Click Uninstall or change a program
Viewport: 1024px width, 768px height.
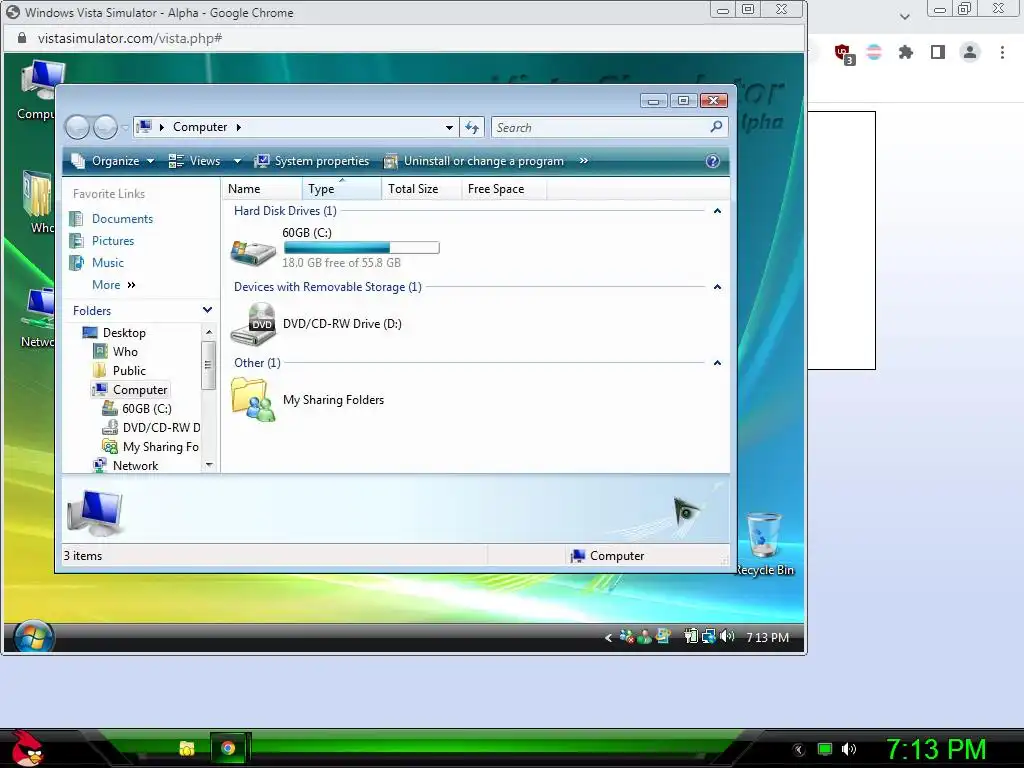[x=473, y=161]
